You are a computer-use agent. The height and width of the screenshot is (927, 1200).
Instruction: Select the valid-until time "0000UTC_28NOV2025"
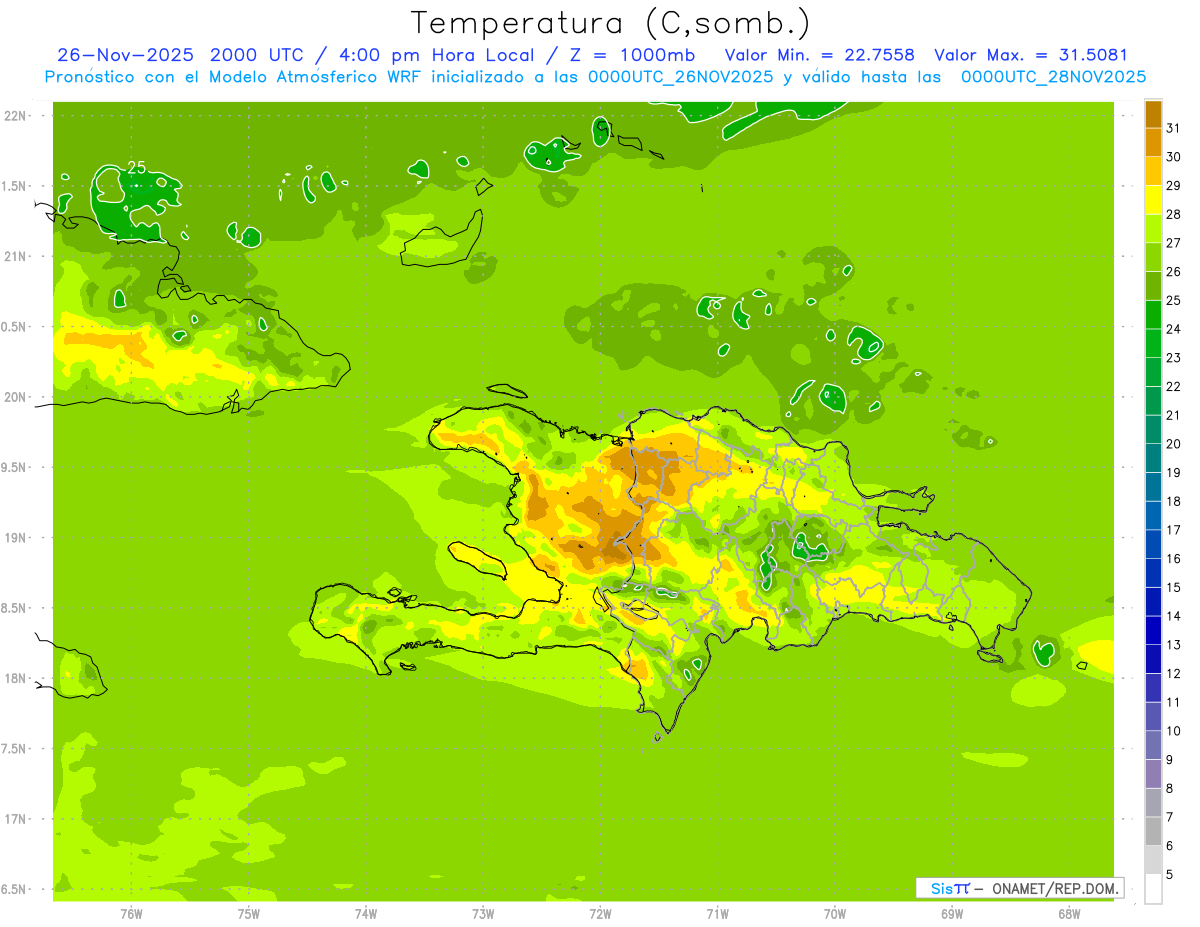pyautogui.click(x=1053, y=77)
